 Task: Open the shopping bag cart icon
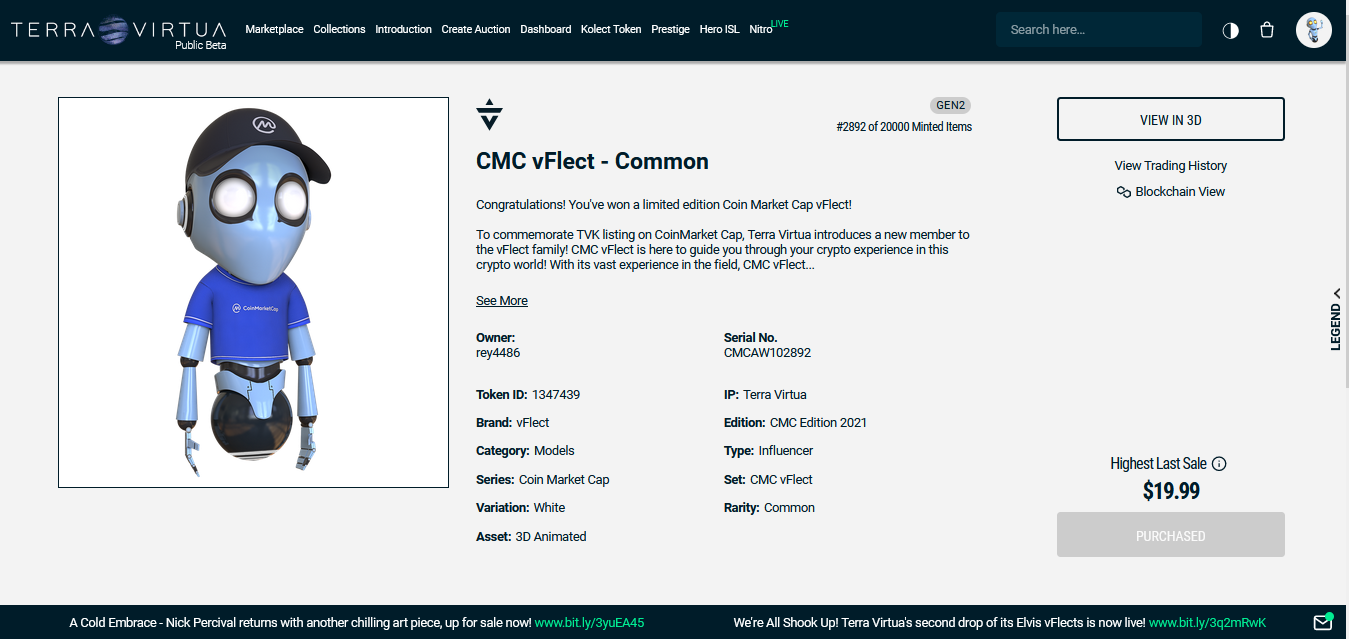pos(1267,30)
